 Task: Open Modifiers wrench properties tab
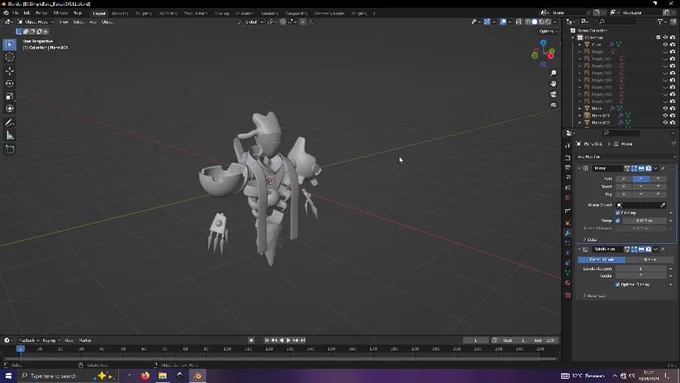click(568, 233)
